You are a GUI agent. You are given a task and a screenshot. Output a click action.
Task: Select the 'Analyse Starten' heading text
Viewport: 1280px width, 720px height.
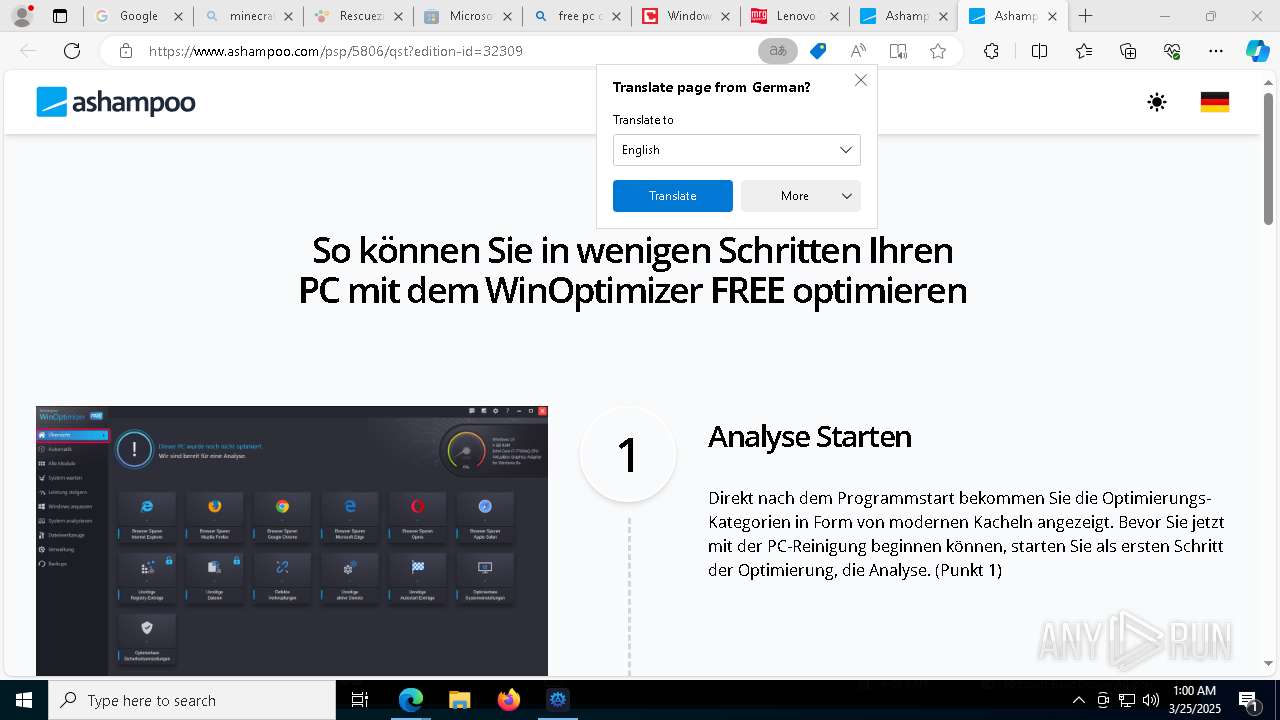point(809,437)
